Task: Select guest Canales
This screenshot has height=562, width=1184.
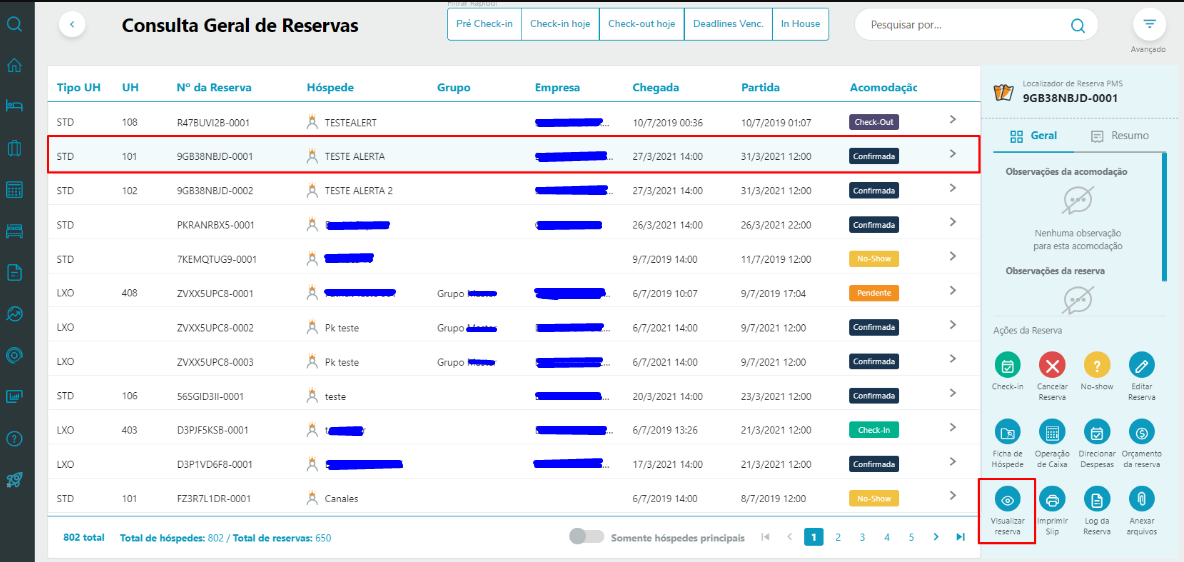Action: (341, 499)
